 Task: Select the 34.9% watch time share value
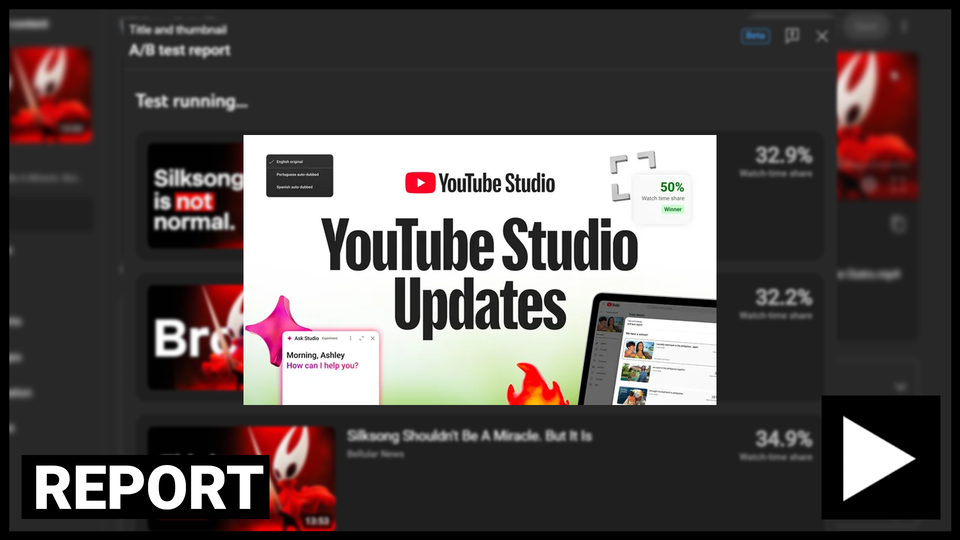click(x=783, y=439)
